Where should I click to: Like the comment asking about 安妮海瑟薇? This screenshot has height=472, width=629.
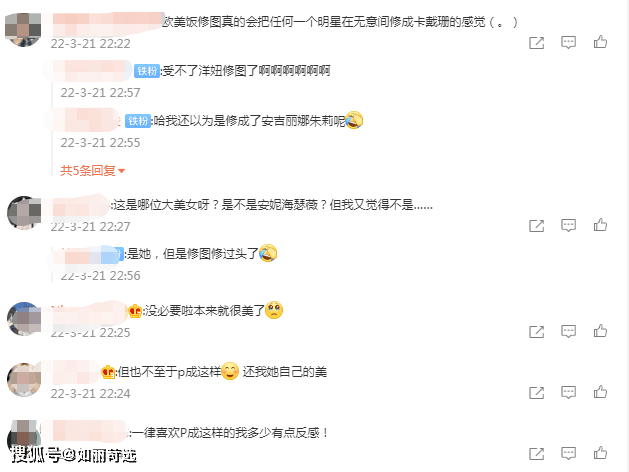click(x=600, y=225)
